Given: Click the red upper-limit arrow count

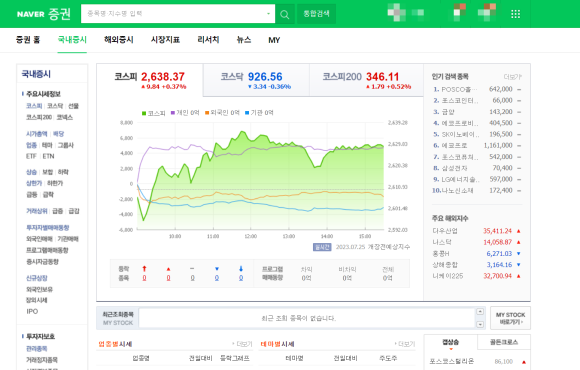Looking at the screenshot, I should pyautogui.click(x=144, y=278).
